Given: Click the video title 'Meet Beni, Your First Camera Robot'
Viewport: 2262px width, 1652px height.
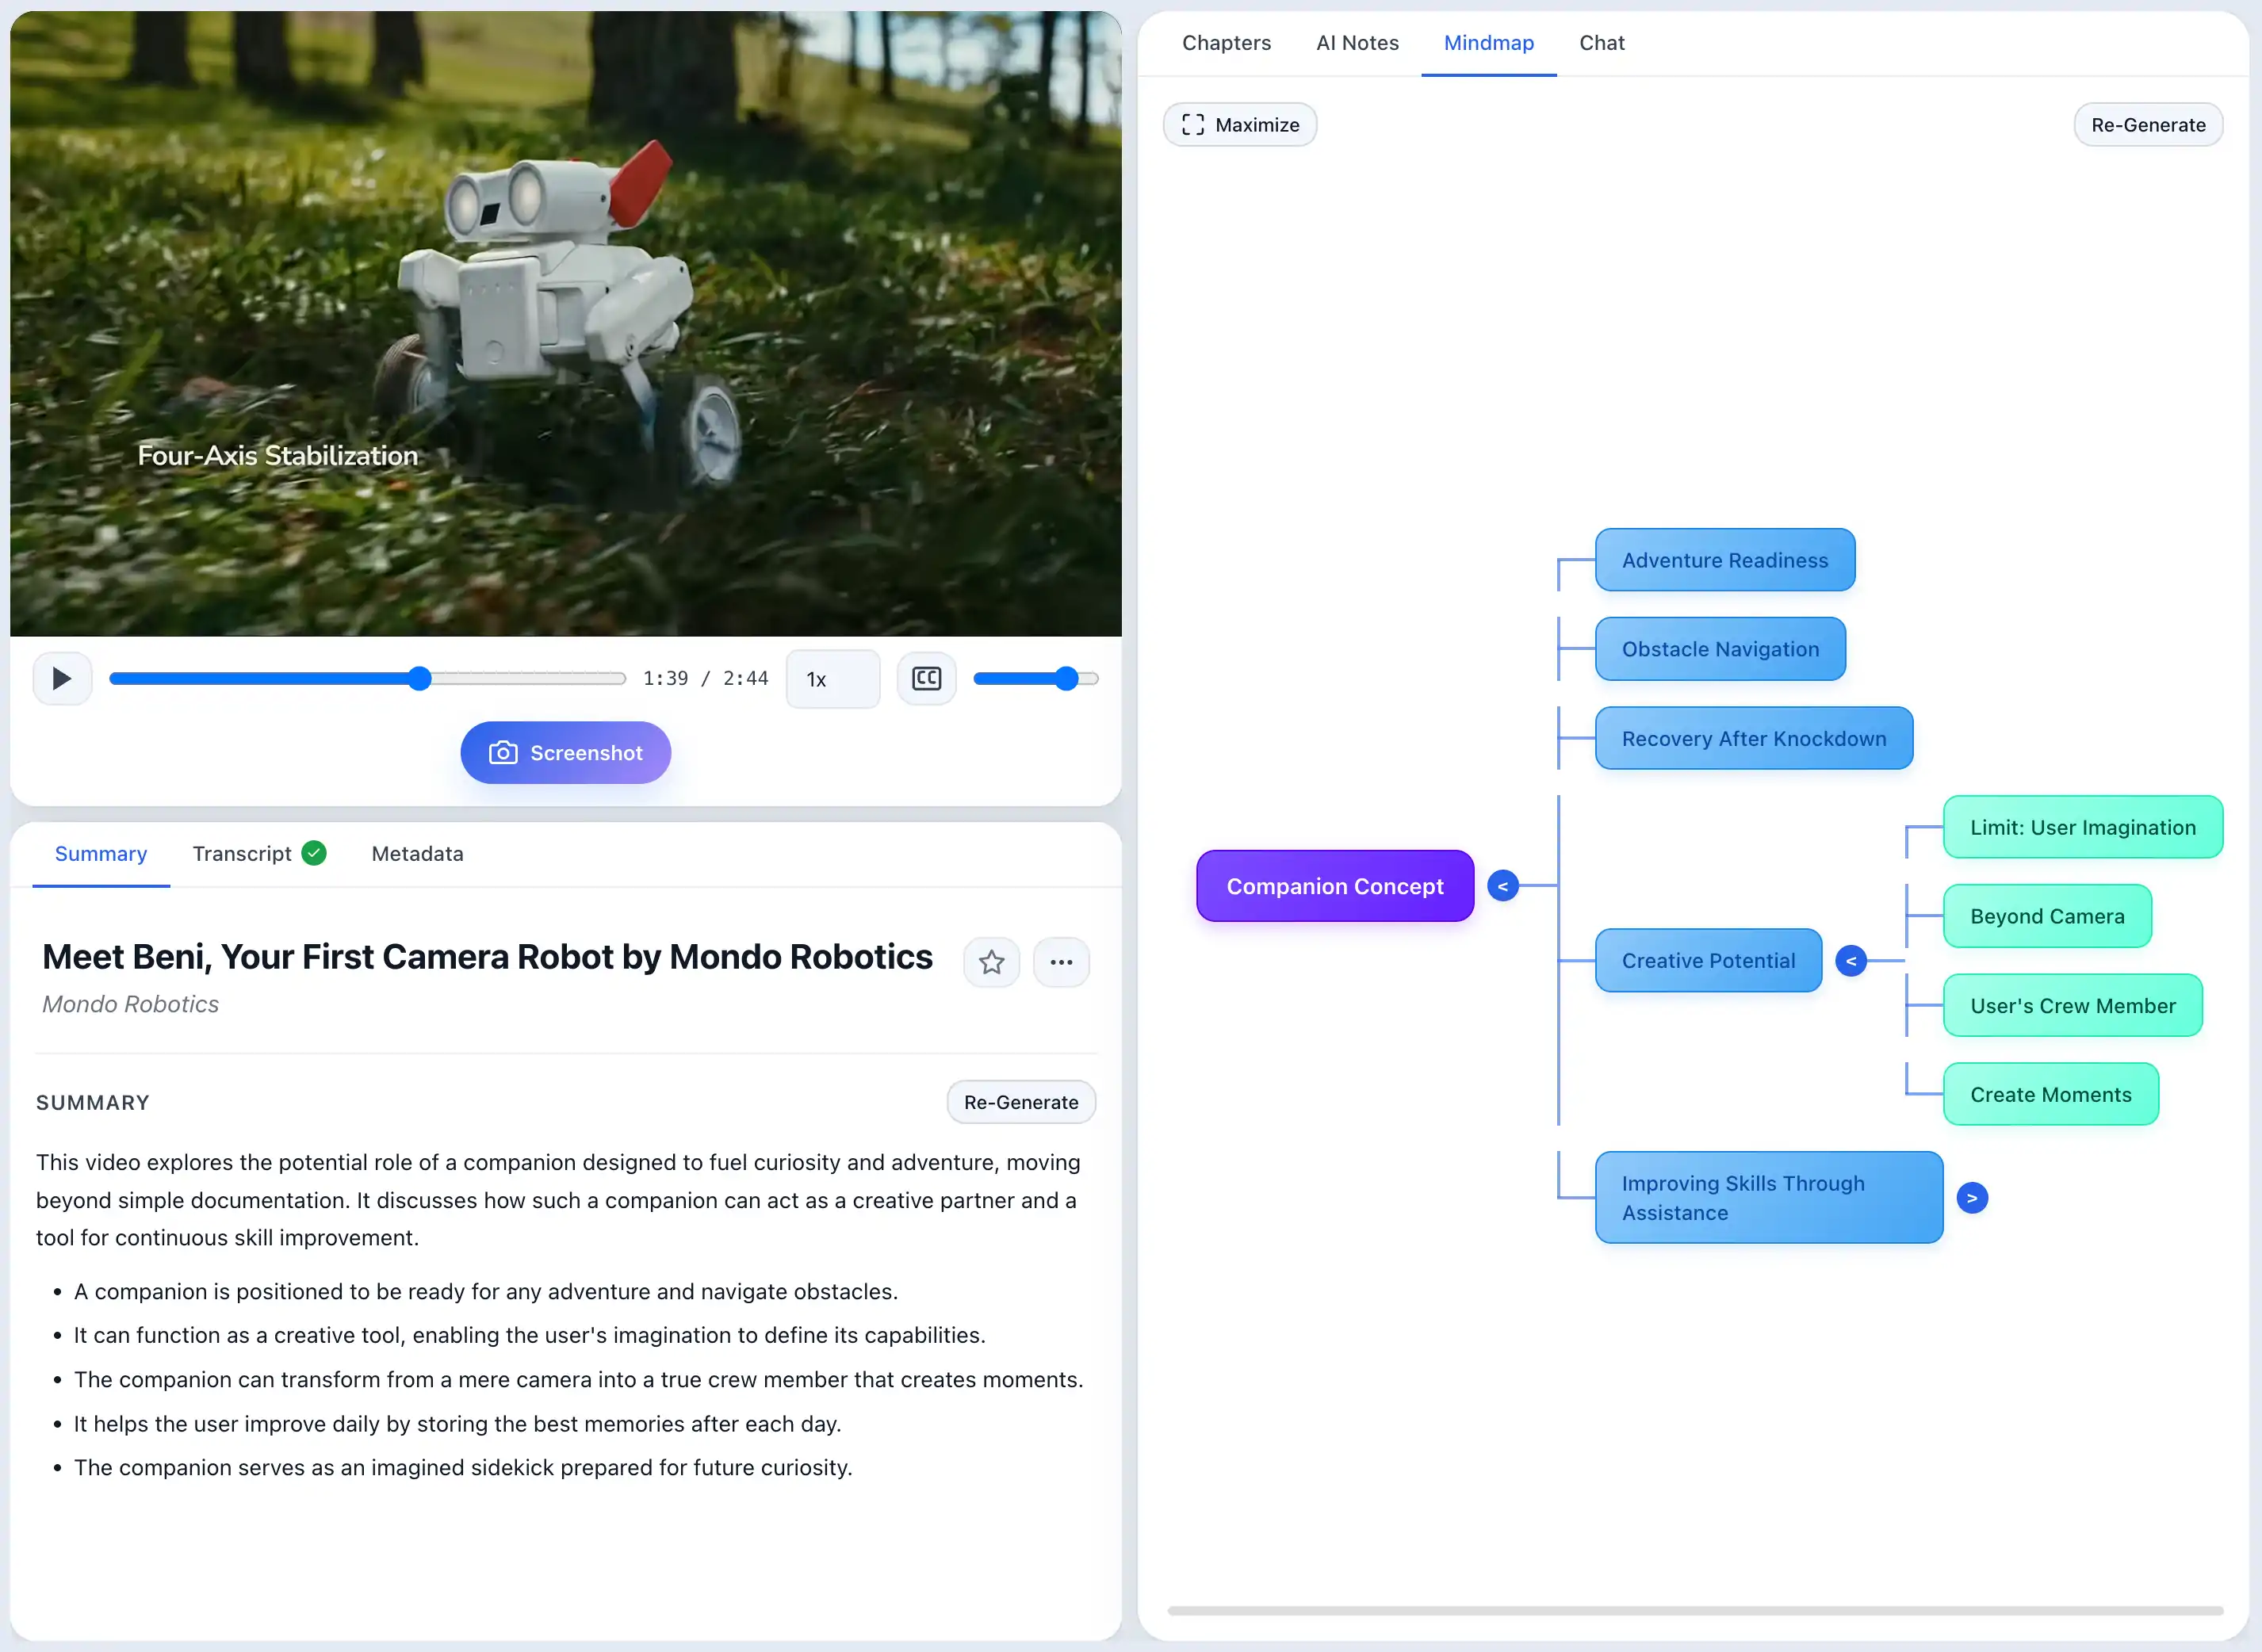Looking at the screenshot, I should tap(487, 957).
